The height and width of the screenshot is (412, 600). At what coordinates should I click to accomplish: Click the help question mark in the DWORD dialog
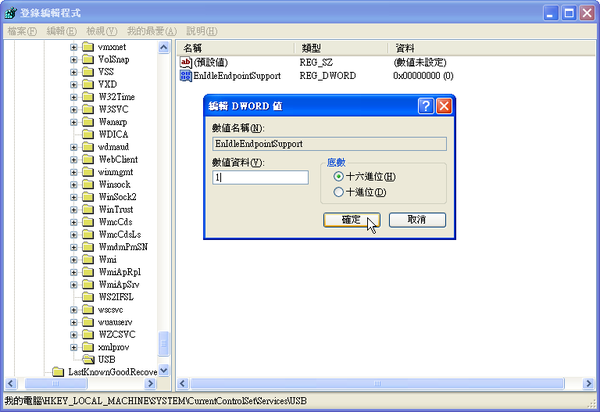coord(426,106)
